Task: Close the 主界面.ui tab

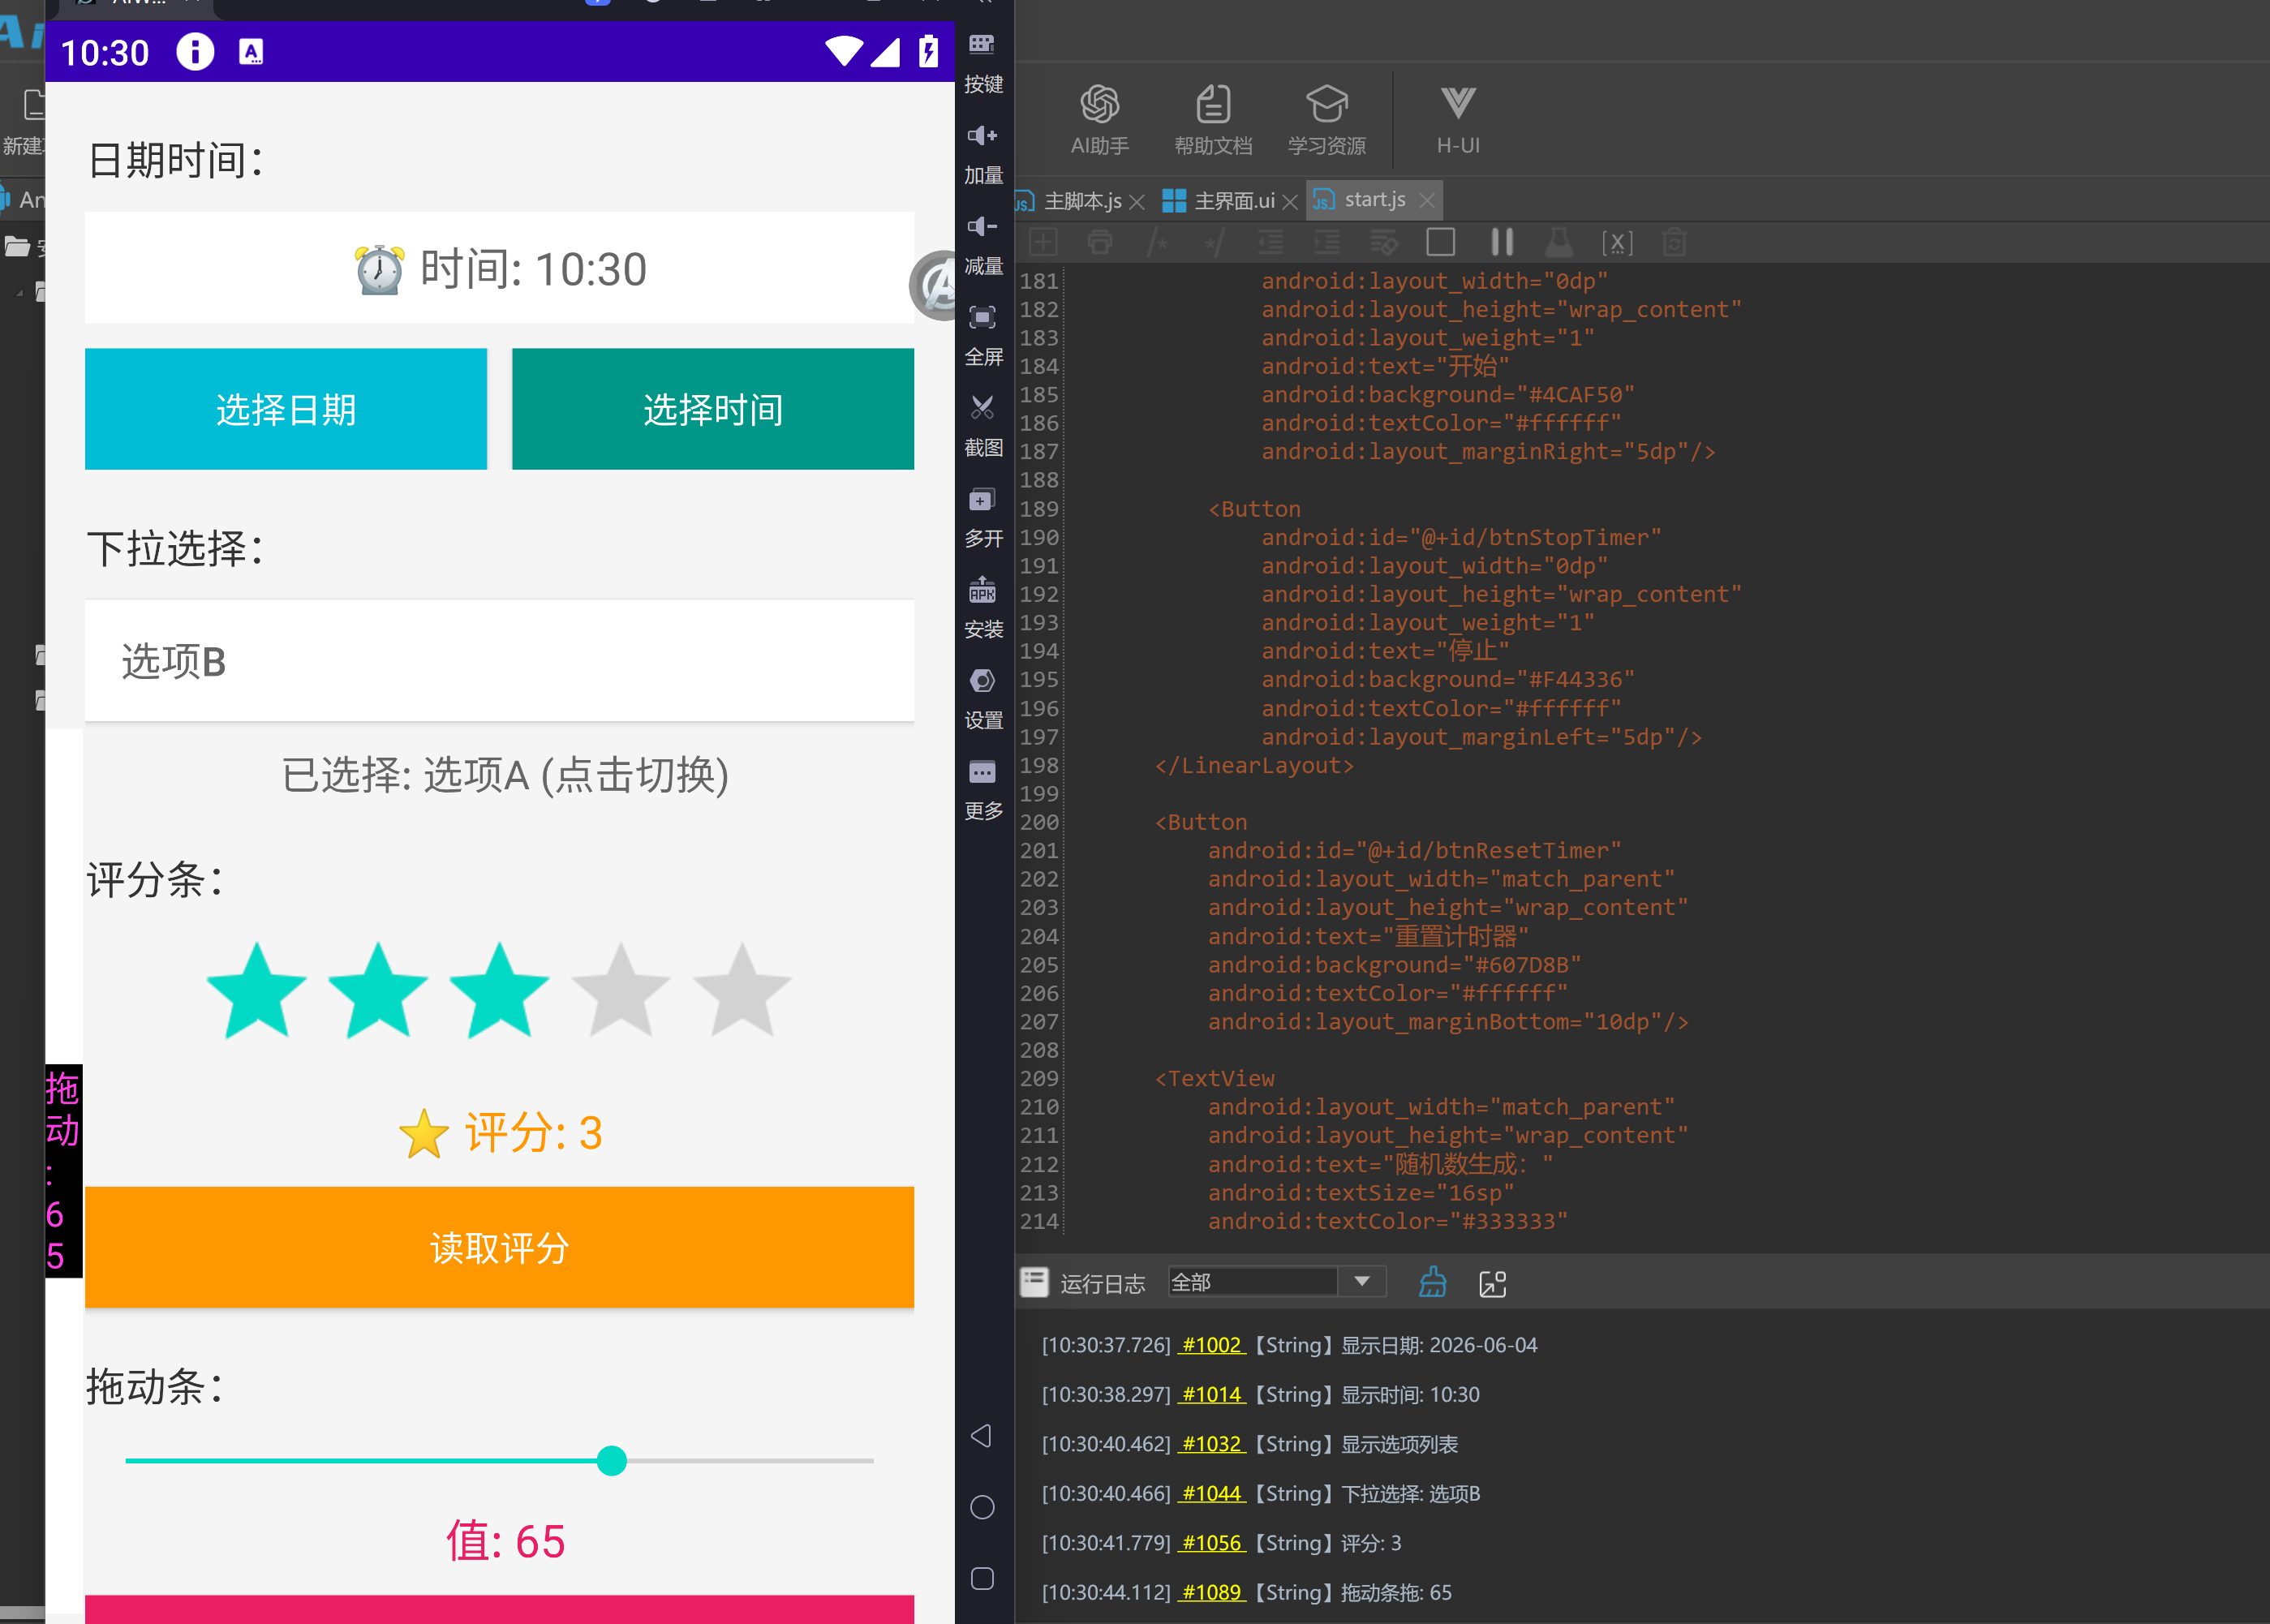Action: 1290,202
